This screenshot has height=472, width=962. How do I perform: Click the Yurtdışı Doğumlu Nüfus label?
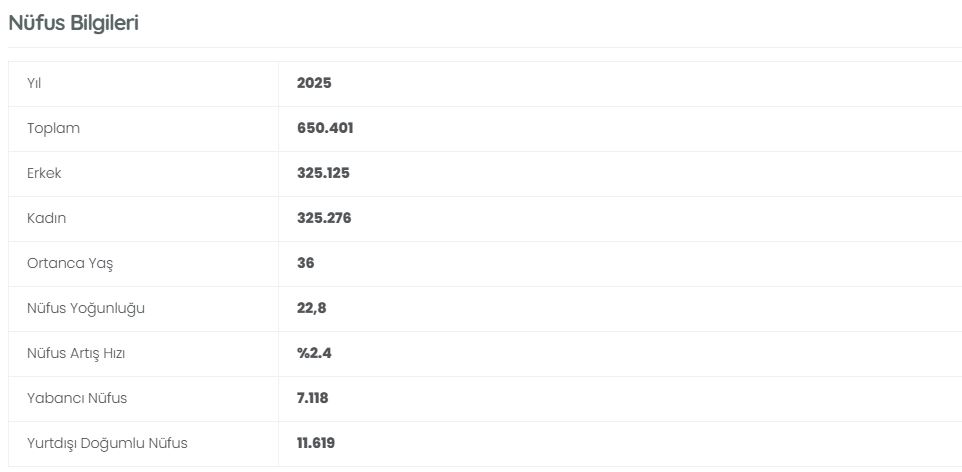point(107,443)
